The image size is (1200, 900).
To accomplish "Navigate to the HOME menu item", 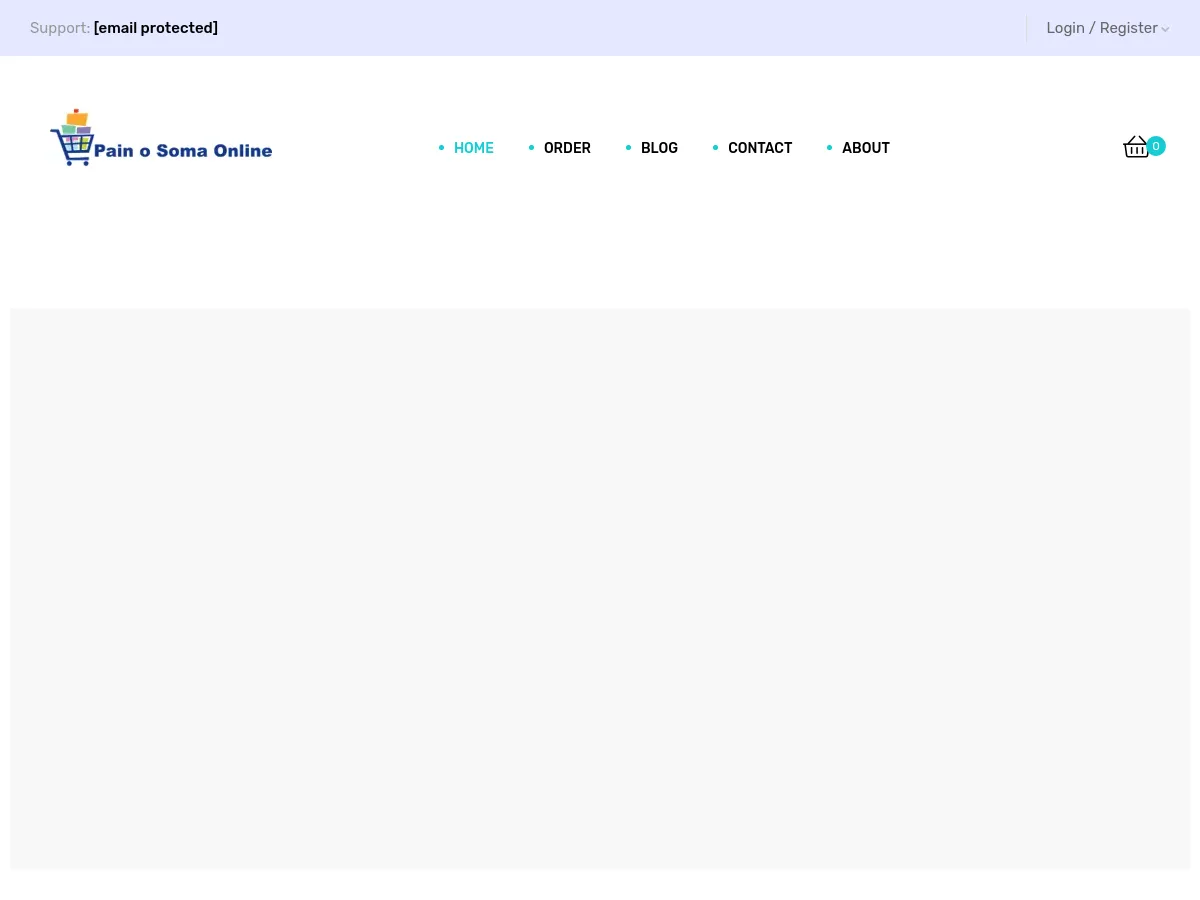I will pos(474,147).
